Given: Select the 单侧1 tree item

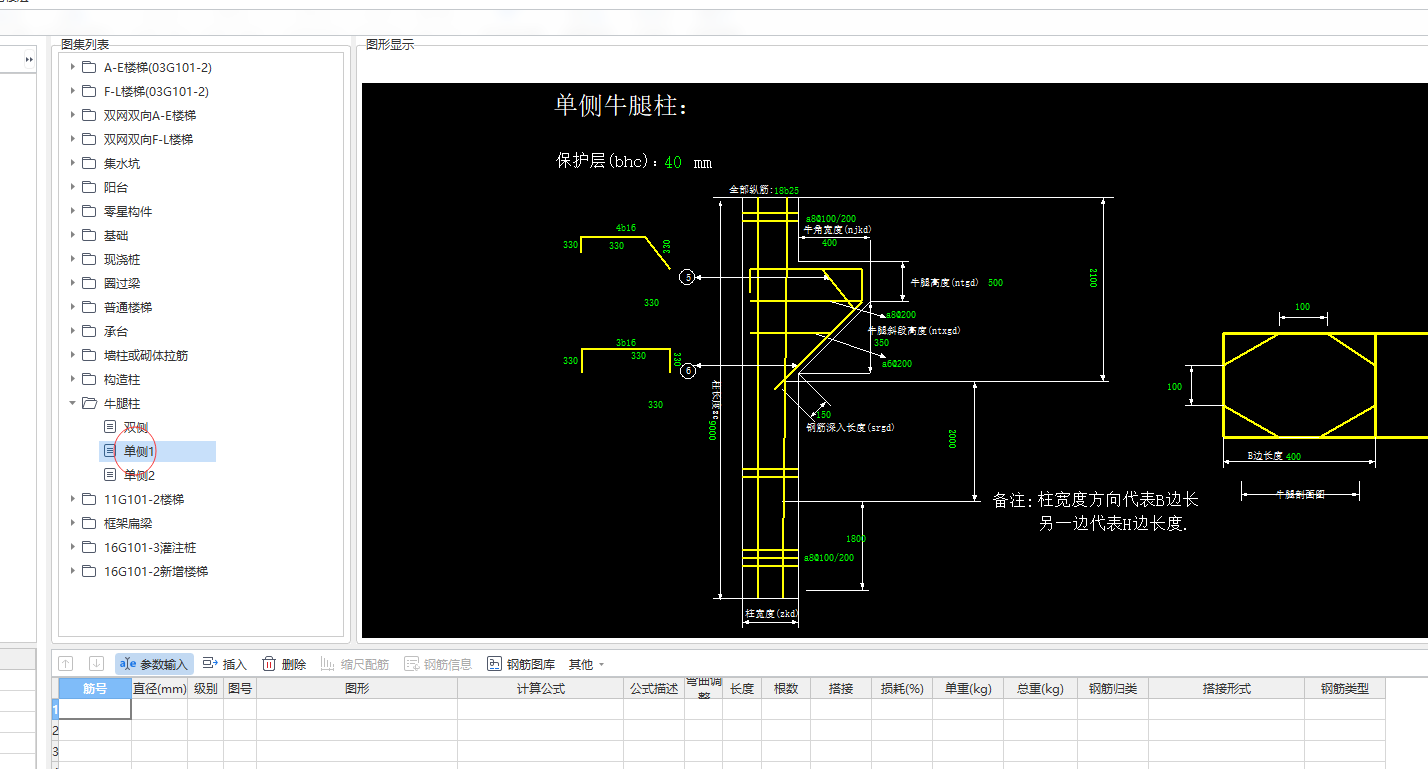Looking at the screenshot, I should pyautogui.click(x=158, y=451).
